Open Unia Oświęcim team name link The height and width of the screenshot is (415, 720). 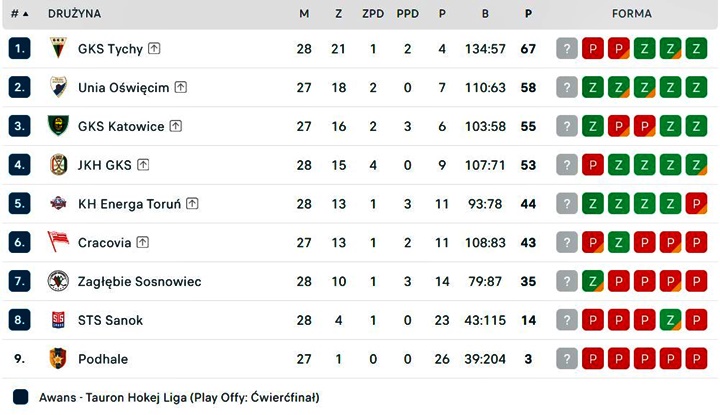pyautogui.click(x=123, y=87)
